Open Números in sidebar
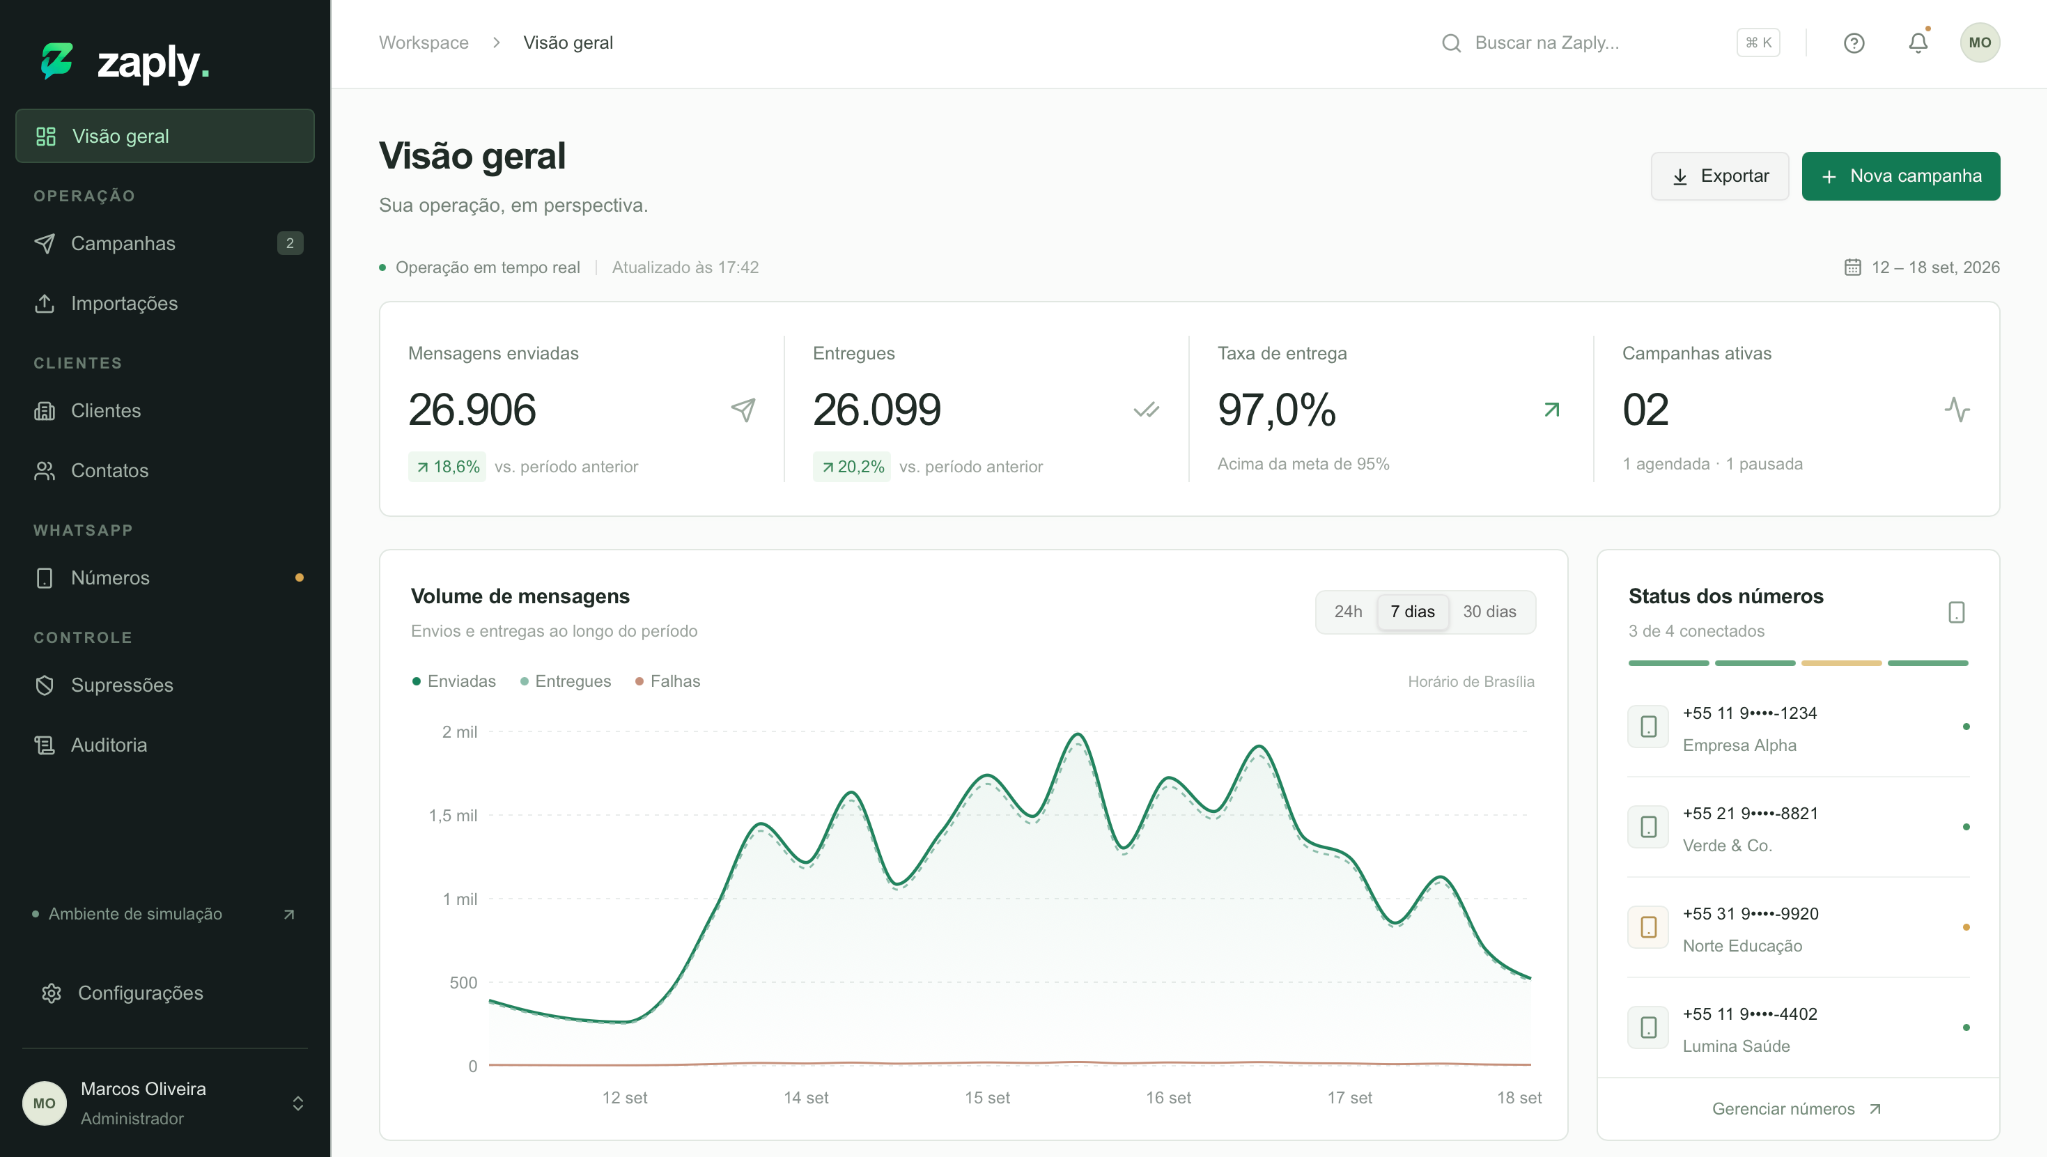 [165, 578]
